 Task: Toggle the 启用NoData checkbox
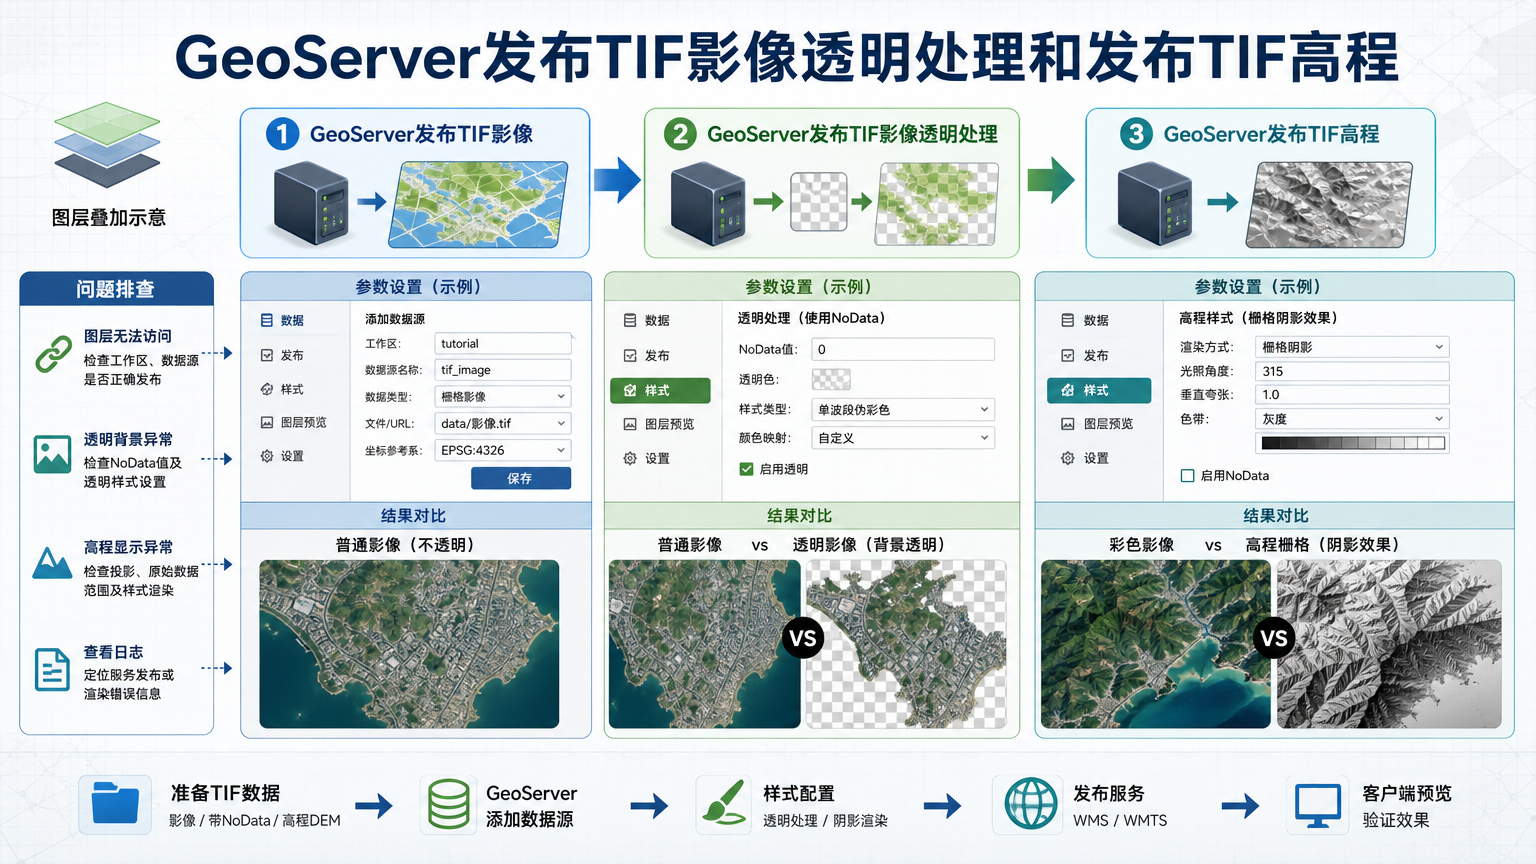(x=1188, y=476)
